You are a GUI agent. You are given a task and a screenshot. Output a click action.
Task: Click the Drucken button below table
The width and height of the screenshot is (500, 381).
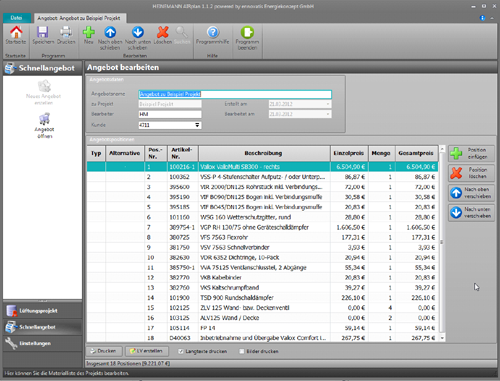[x=104, y=351]
